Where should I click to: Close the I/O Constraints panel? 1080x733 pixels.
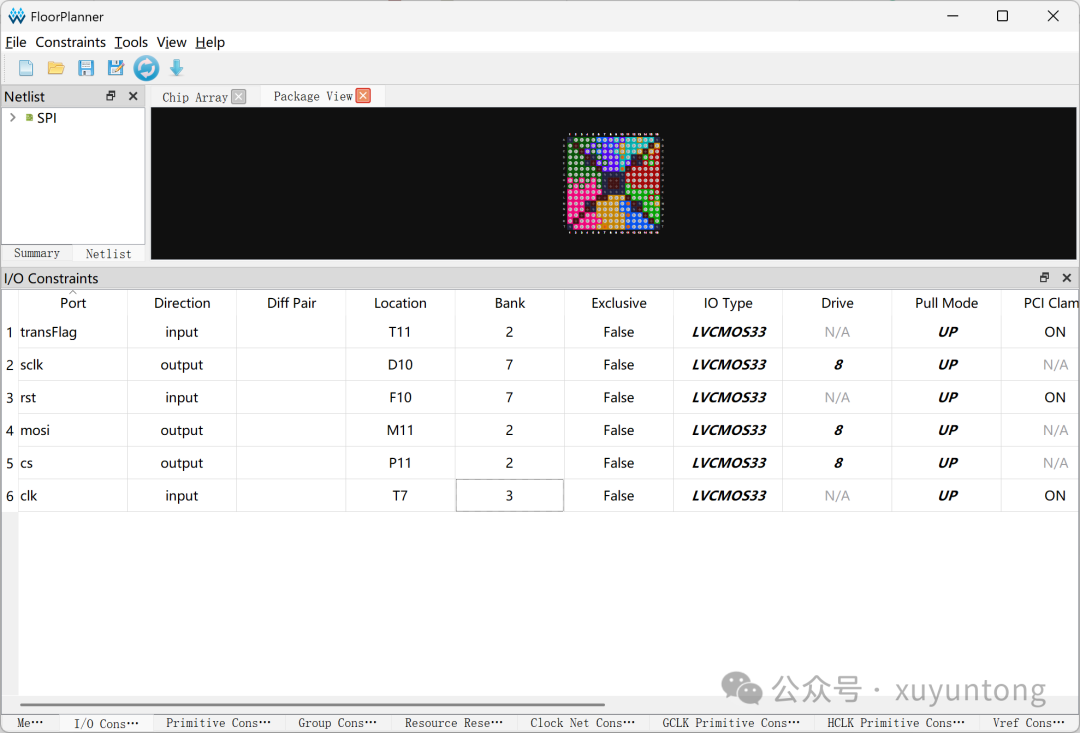pos(1066,278)
